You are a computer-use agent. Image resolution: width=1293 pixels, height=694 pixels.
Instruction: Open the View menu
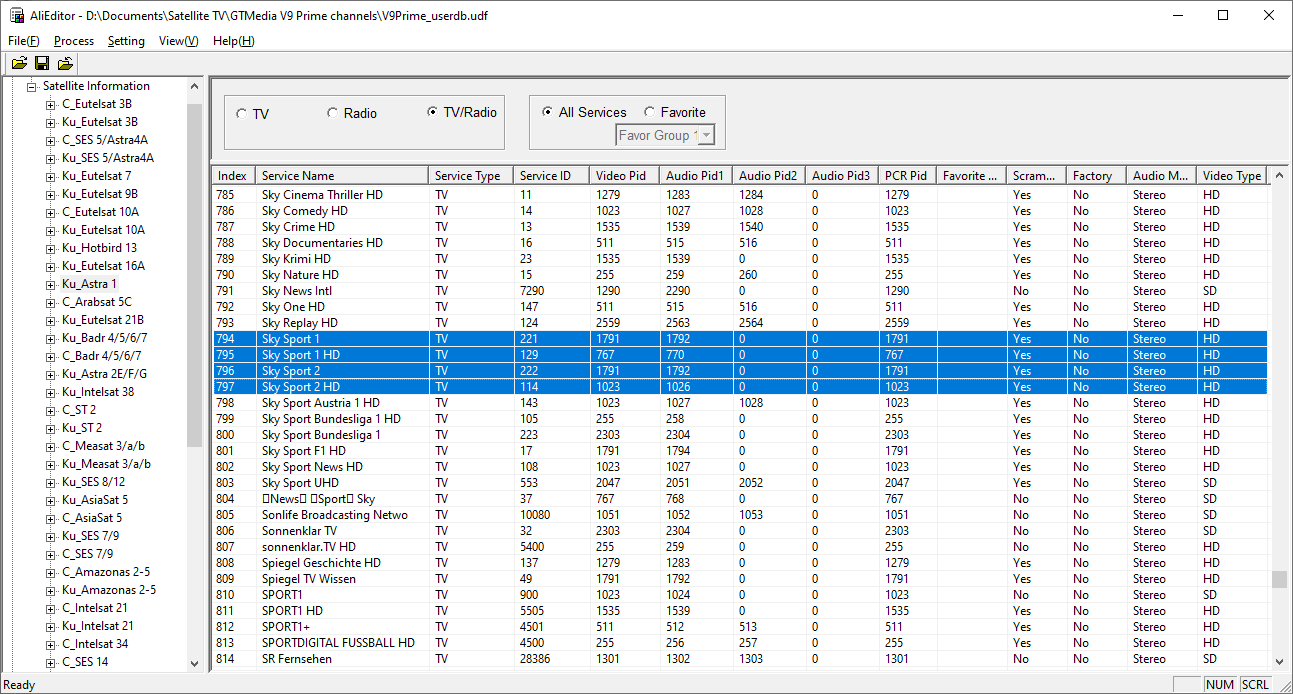pos(179,41)
